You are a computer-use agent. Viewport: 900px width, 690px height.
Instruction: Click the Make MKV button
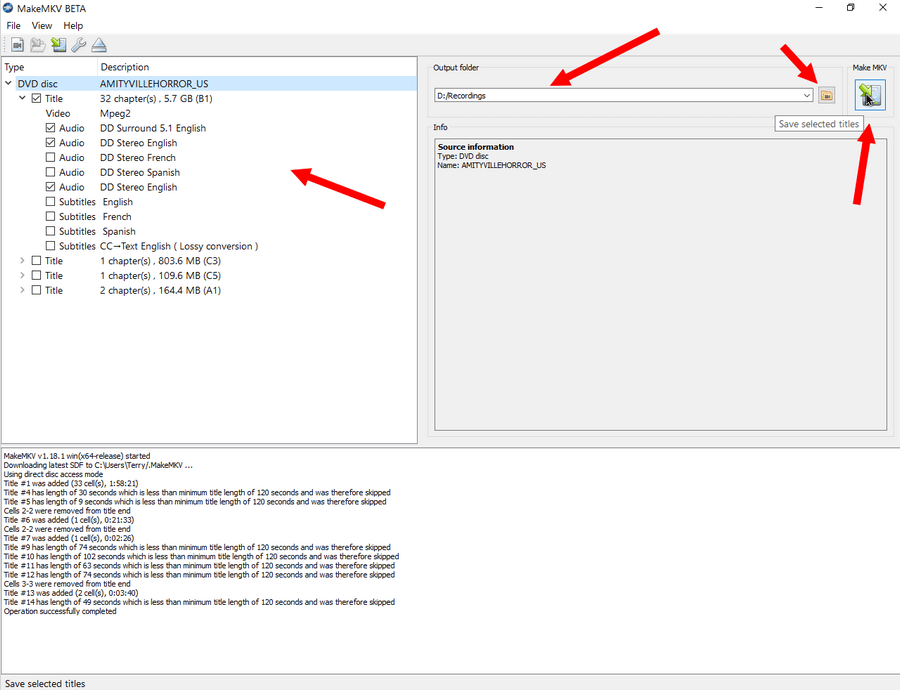(870, 95)
